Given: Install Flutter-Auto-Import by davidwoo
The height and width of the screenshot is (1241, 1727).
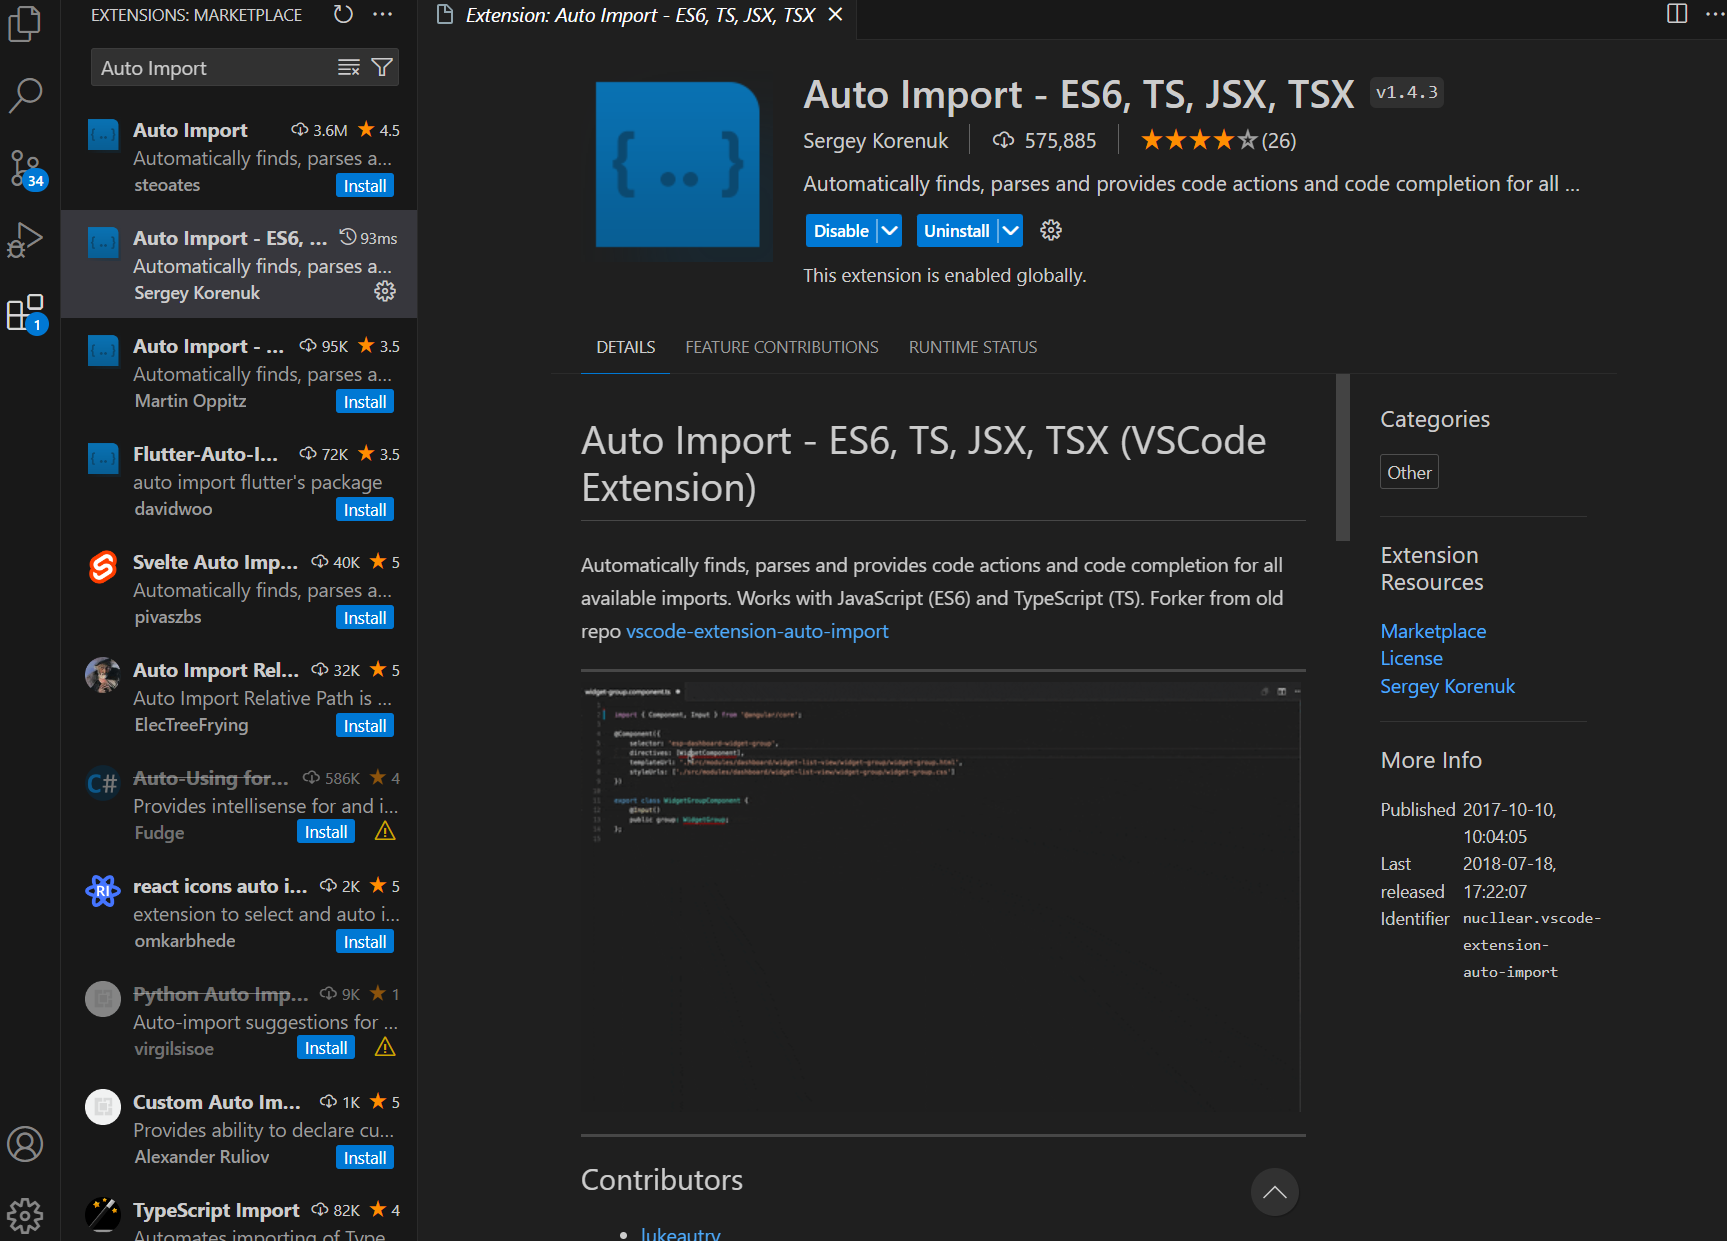Looking at the screenshot, I should pos(365,510).
